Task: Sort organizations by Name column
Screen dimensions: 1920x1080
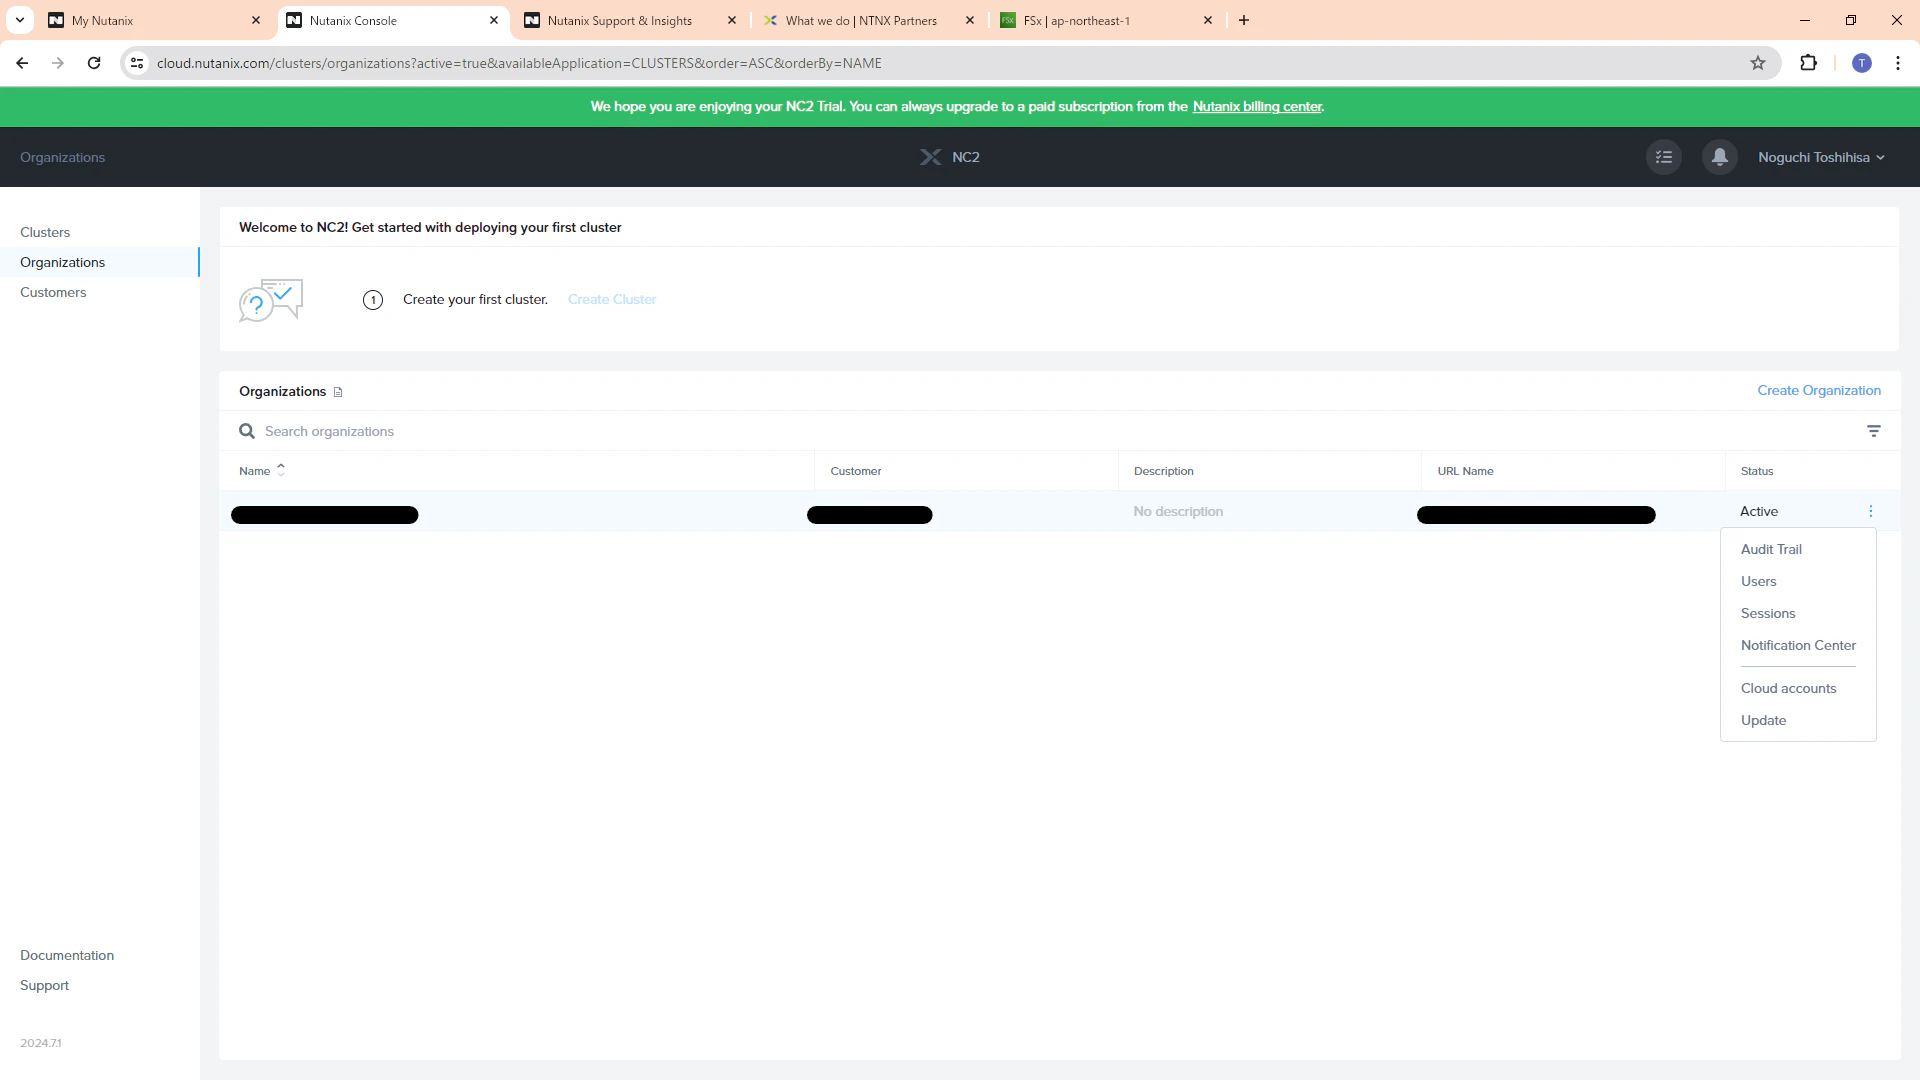Action: (262, 470)
